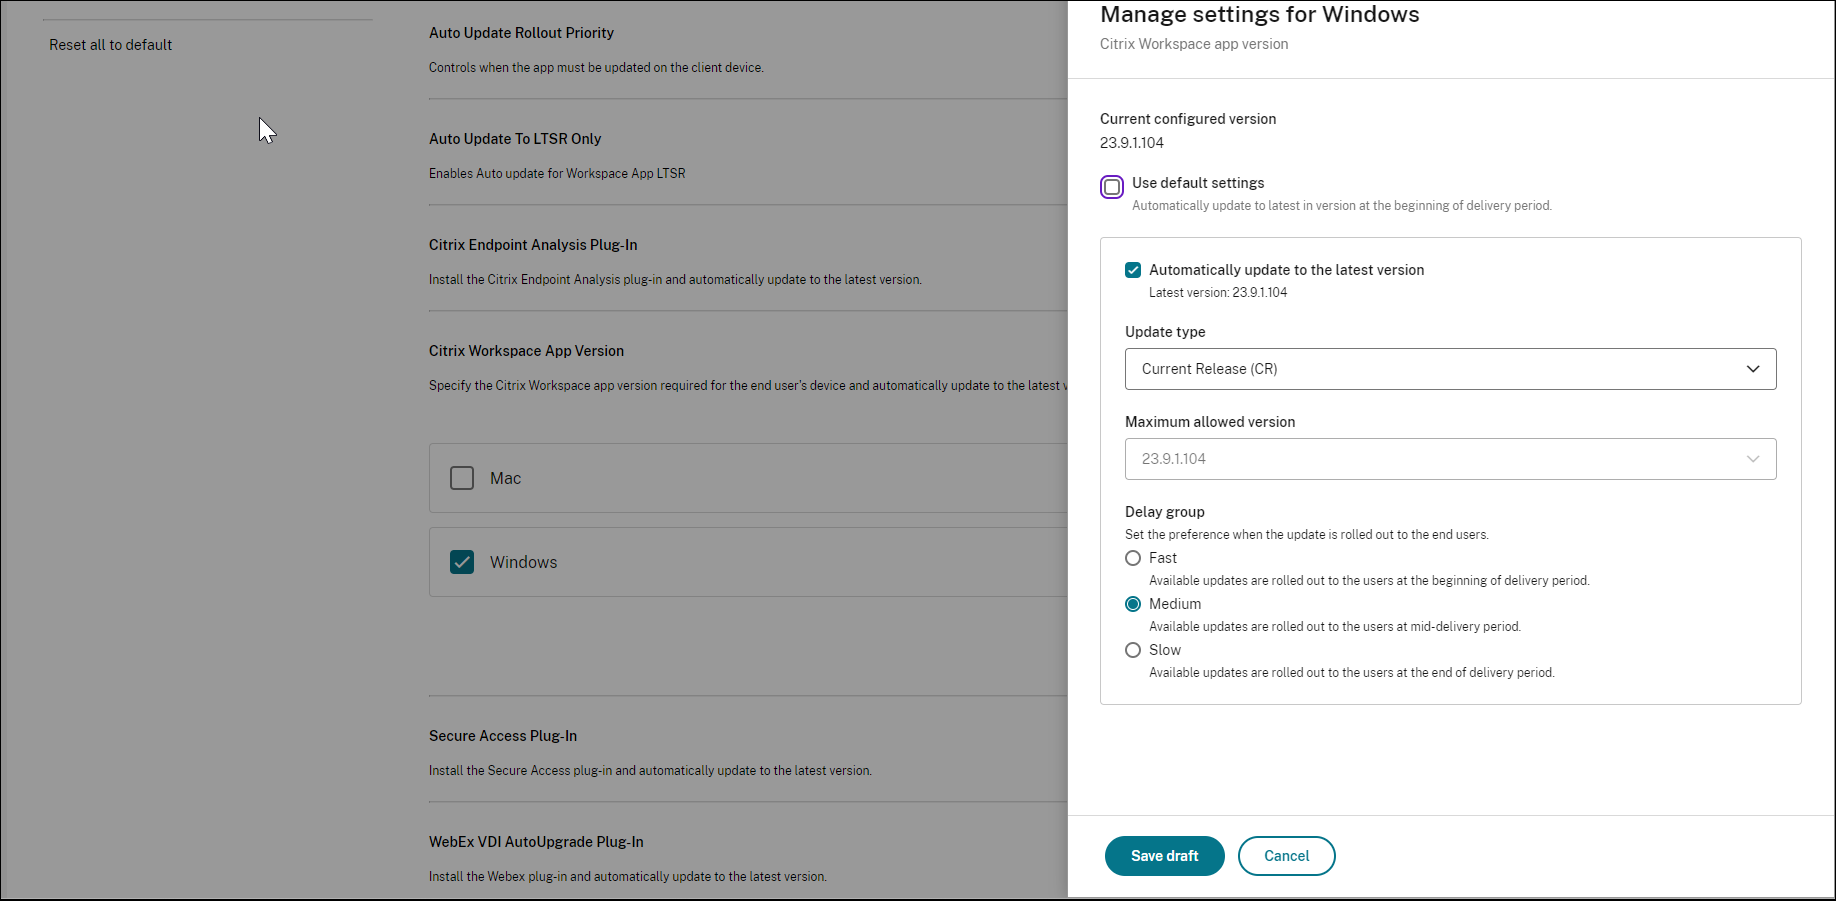The image size is (1836, 901).
Task: Open the Secure Access Plug-In setting
Action: point(503,736)
